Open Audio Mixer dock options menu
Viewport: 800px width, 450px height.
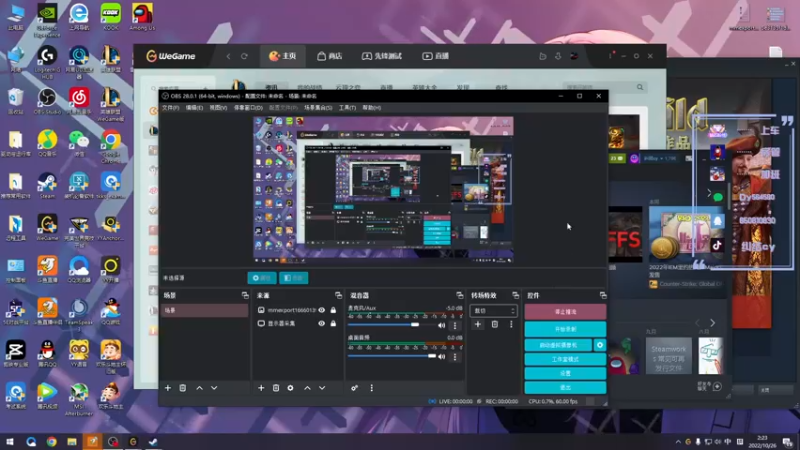pos(371,388)
